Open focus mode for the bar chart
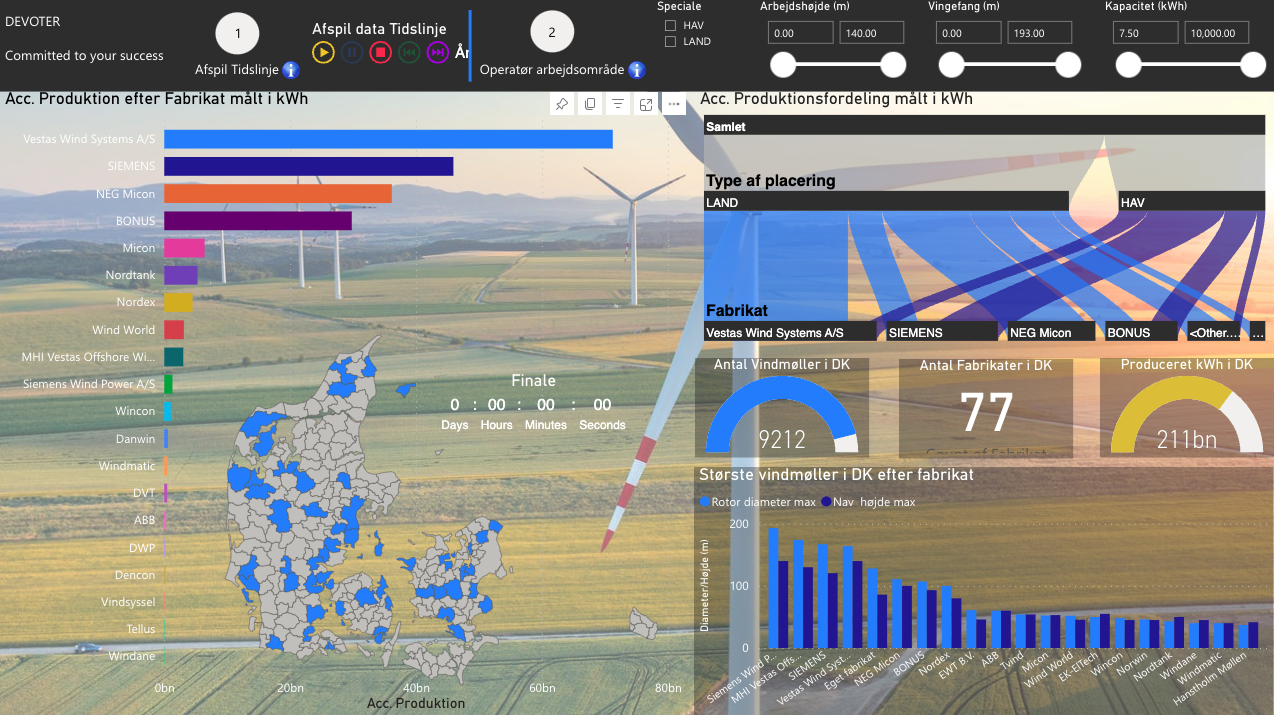This screenshot has height=715, width=1274. coord(646,104)
